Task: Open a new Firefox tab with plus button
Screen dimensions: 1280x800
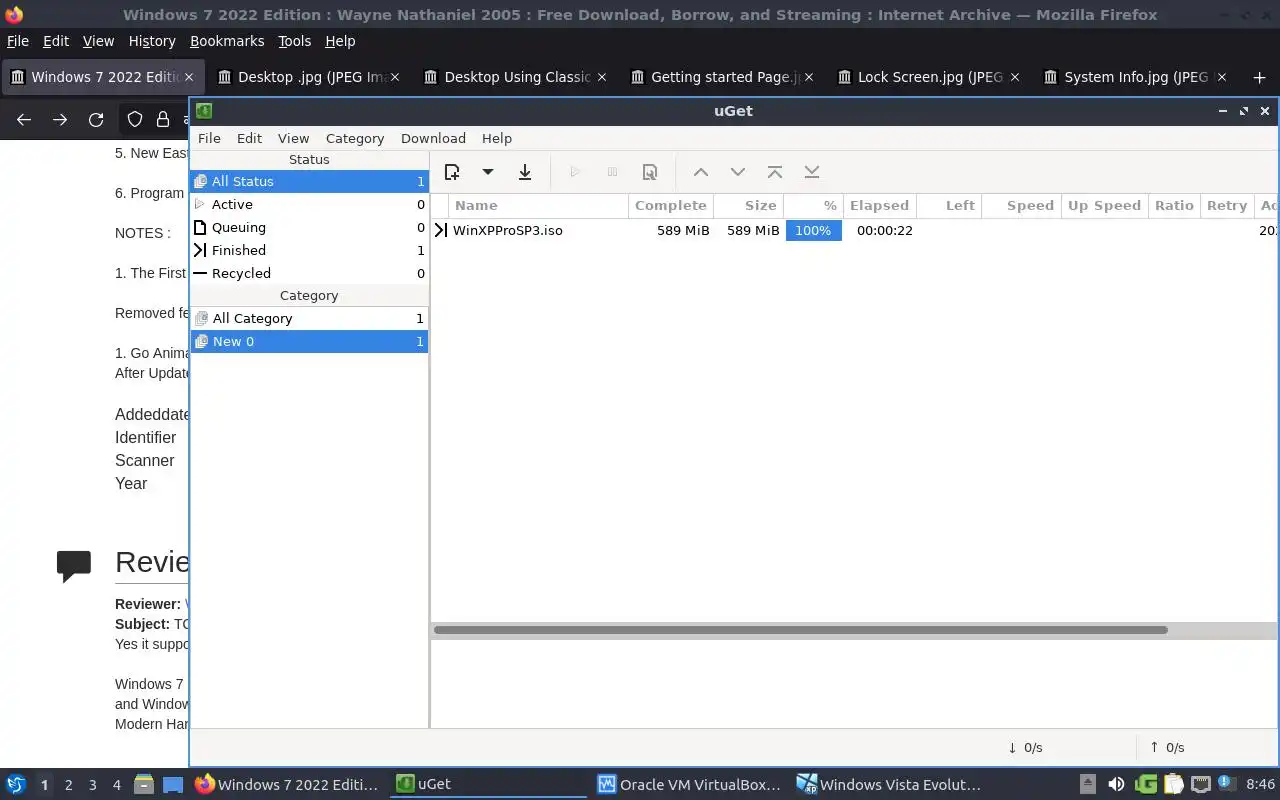Action: pos(1259,77)
